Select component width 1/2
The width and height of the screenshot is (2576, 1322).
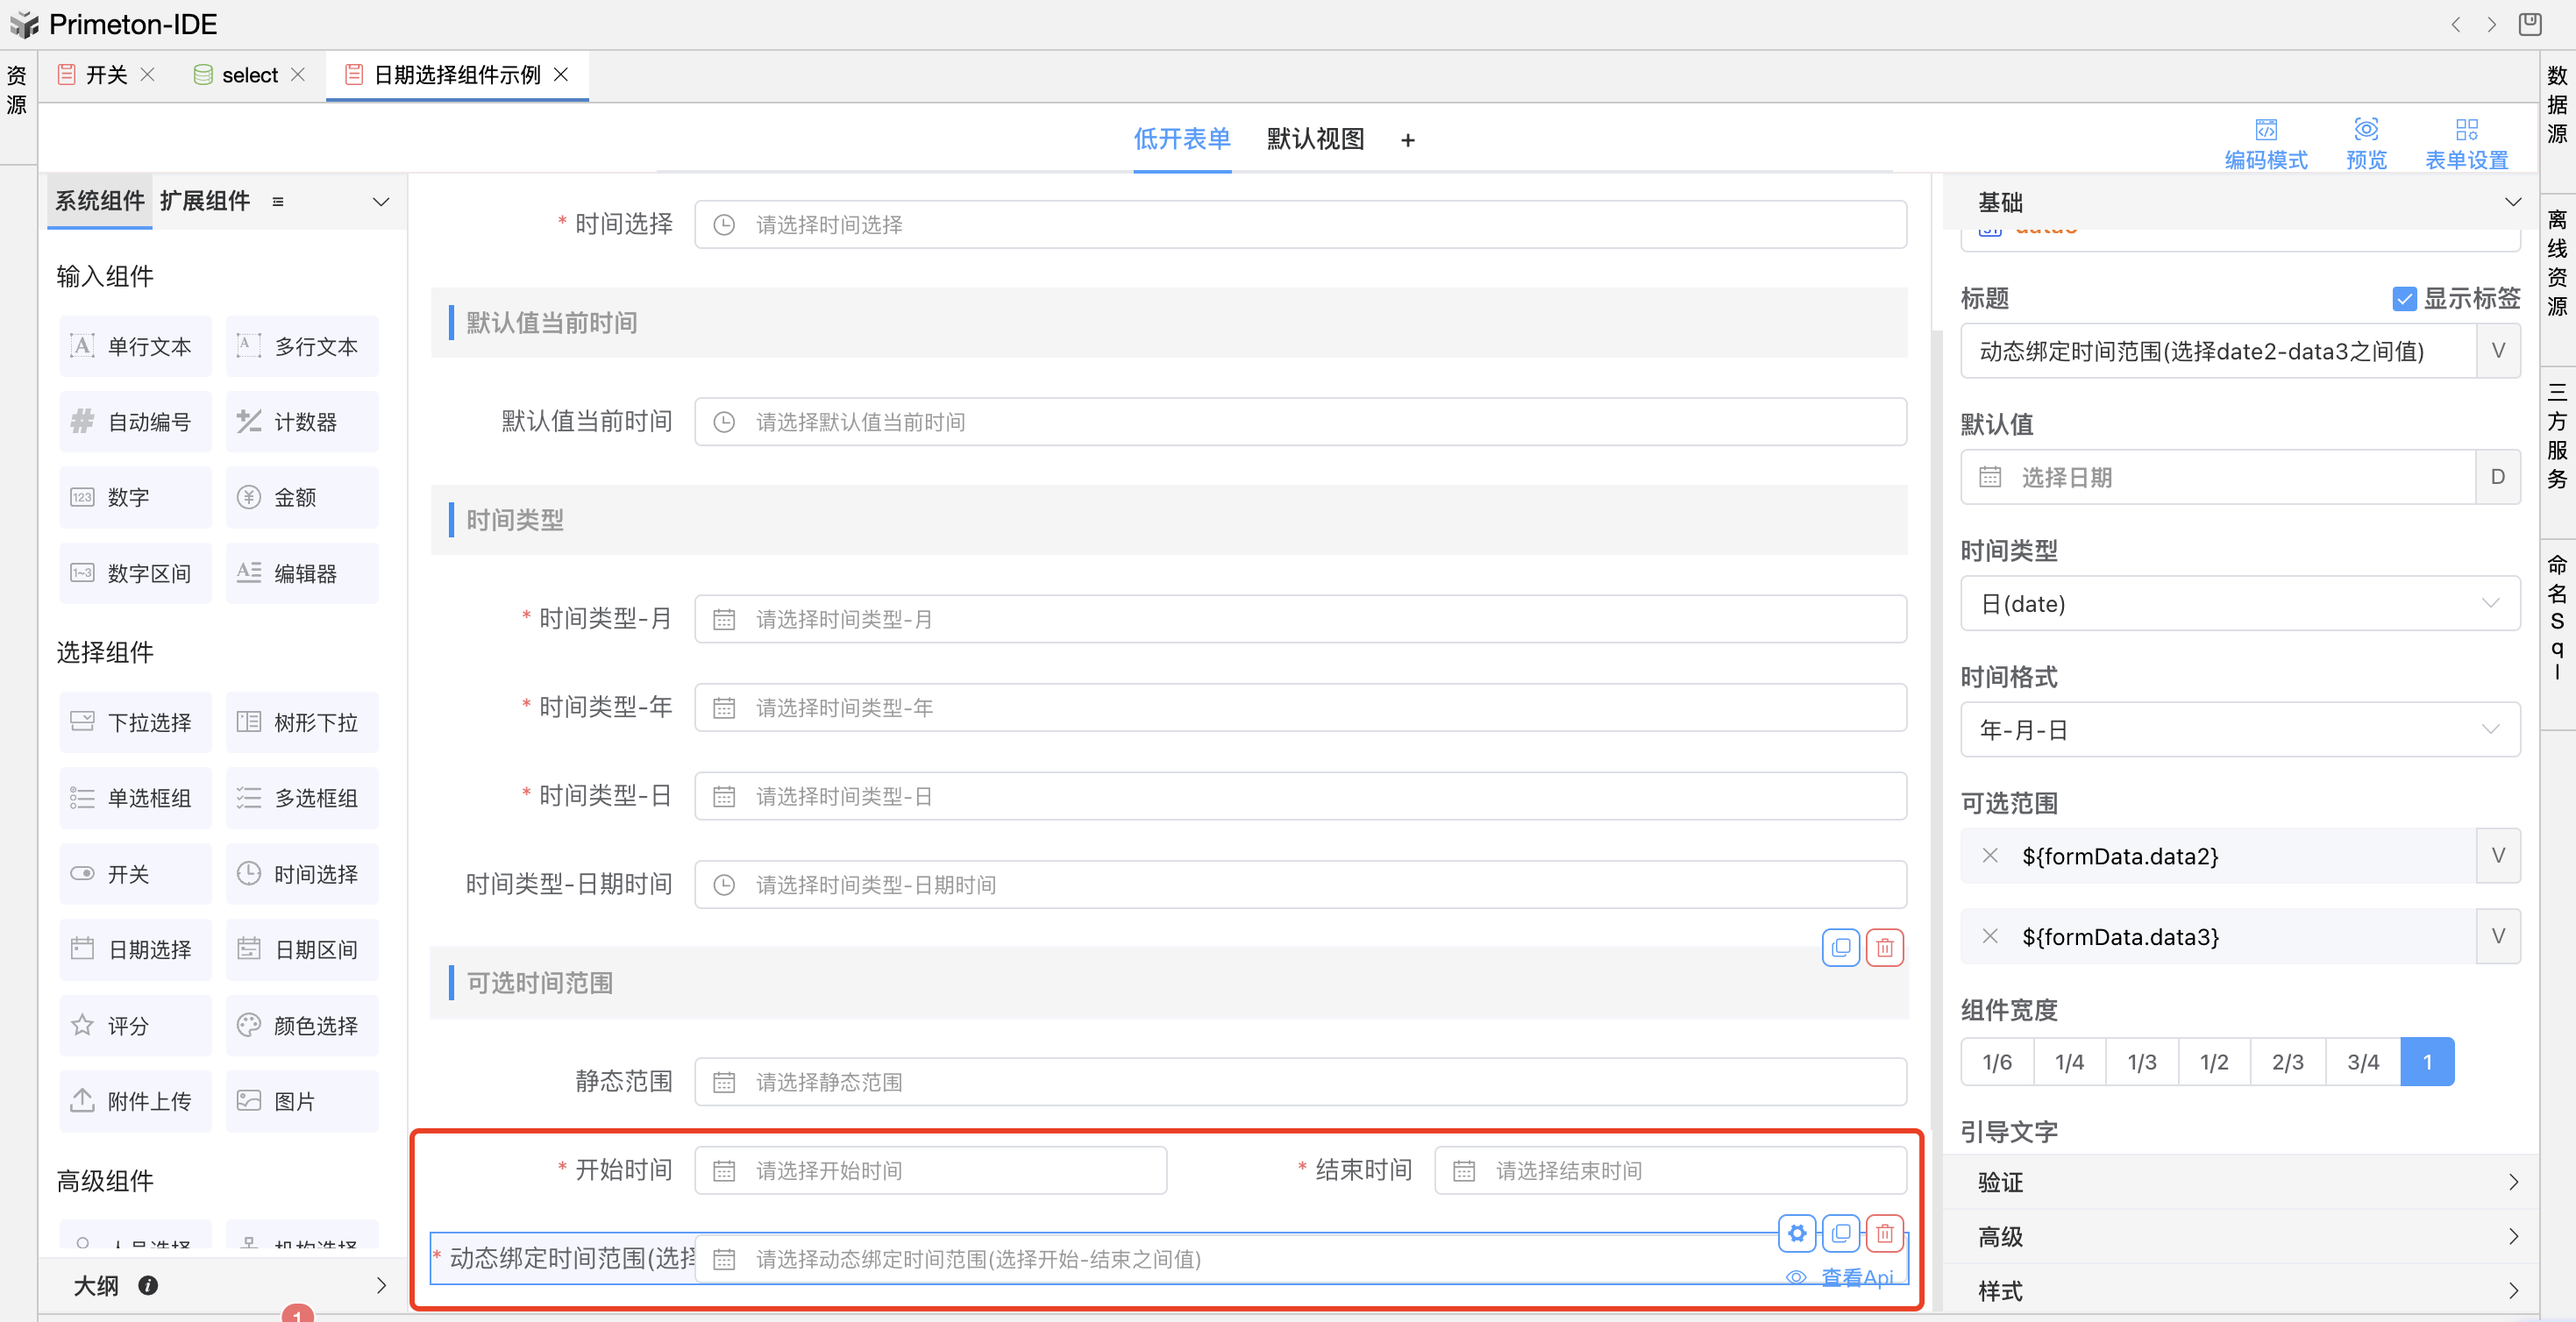[2213, 1062]
